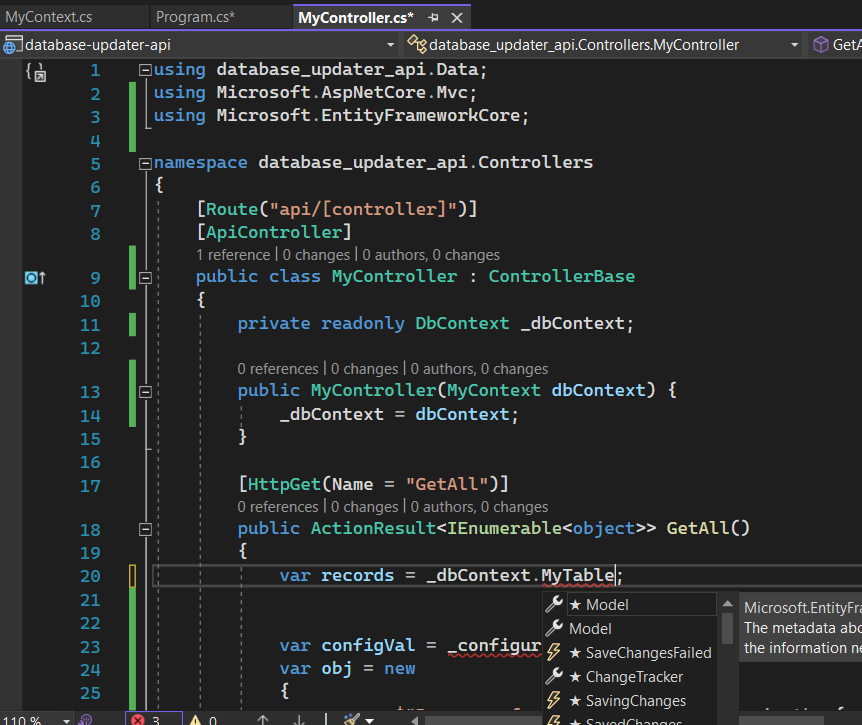The image size is (862, 725).
Task: Go to previous issue with the up arrow
Action: 263,720
